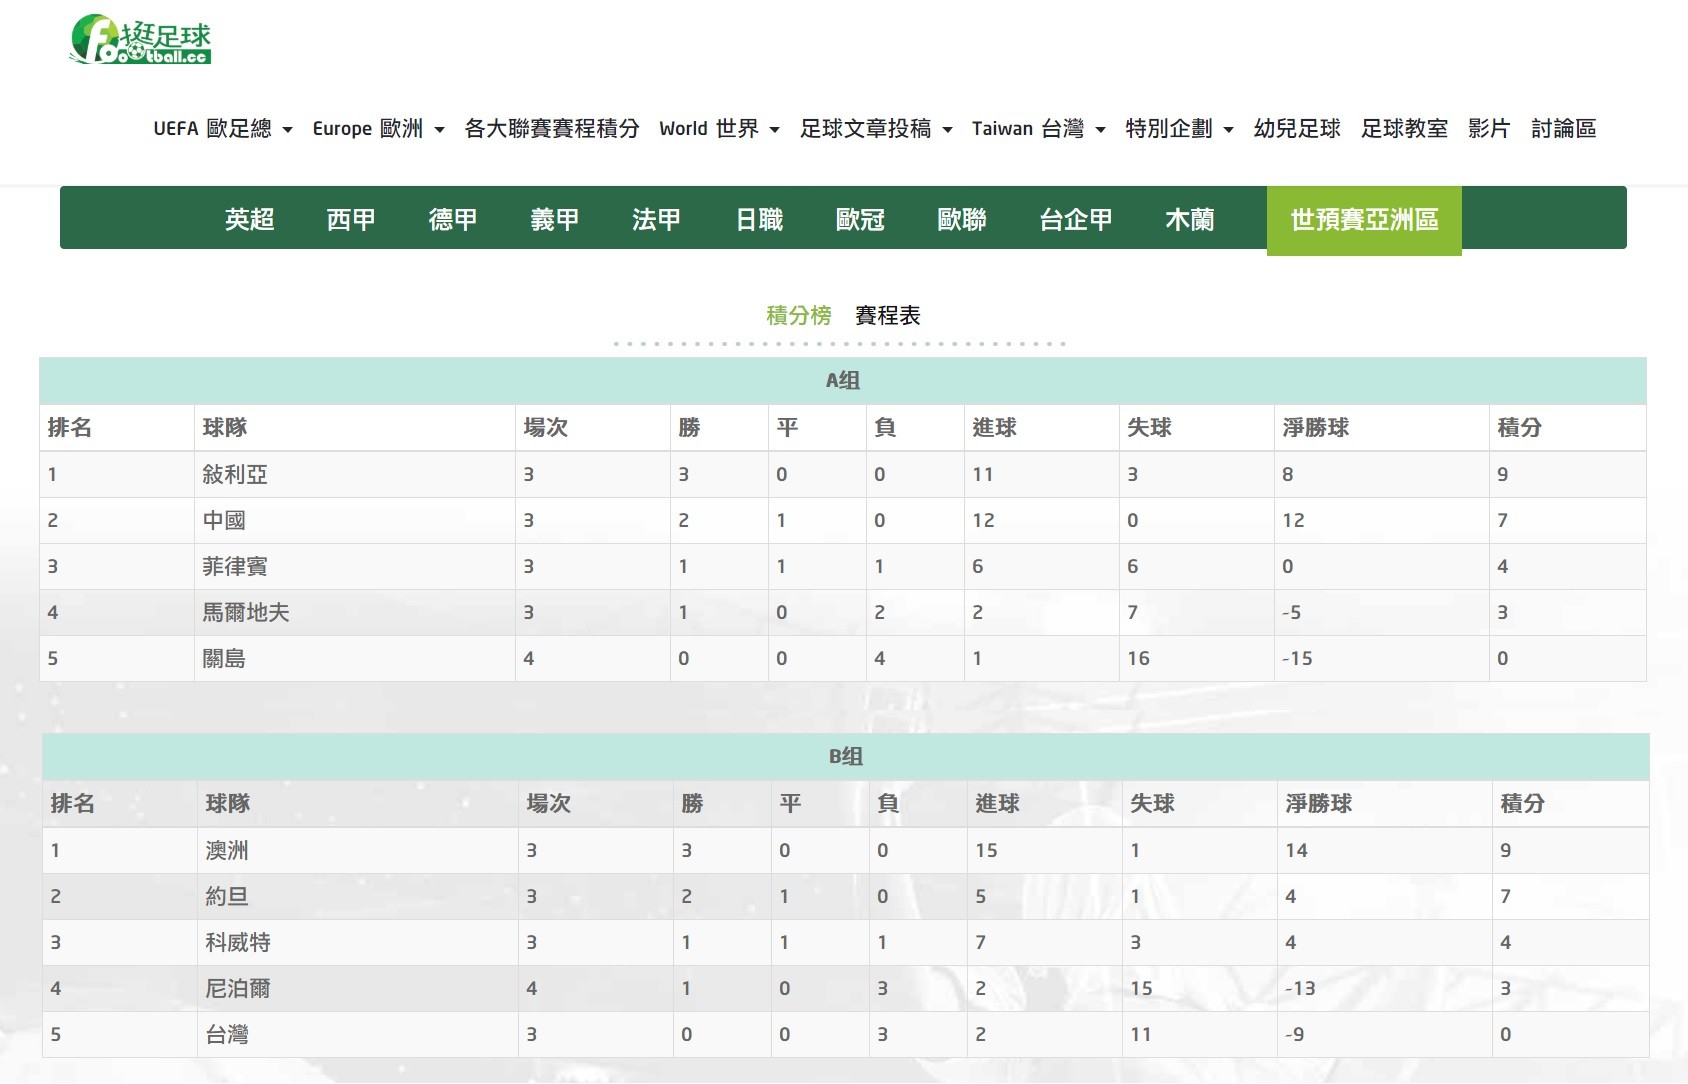Screen dimensions: 1688x1084
Task: Click the 失球 header in A组 table
Action: [x=1149, y=427]
